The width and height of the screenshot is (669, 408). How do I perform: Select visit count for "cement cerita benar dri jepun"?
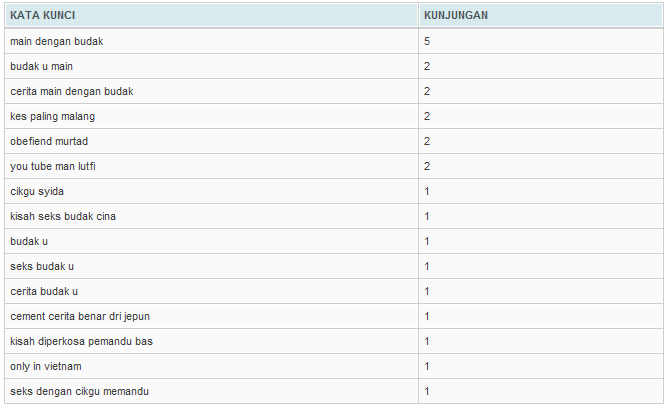point(427,316)
